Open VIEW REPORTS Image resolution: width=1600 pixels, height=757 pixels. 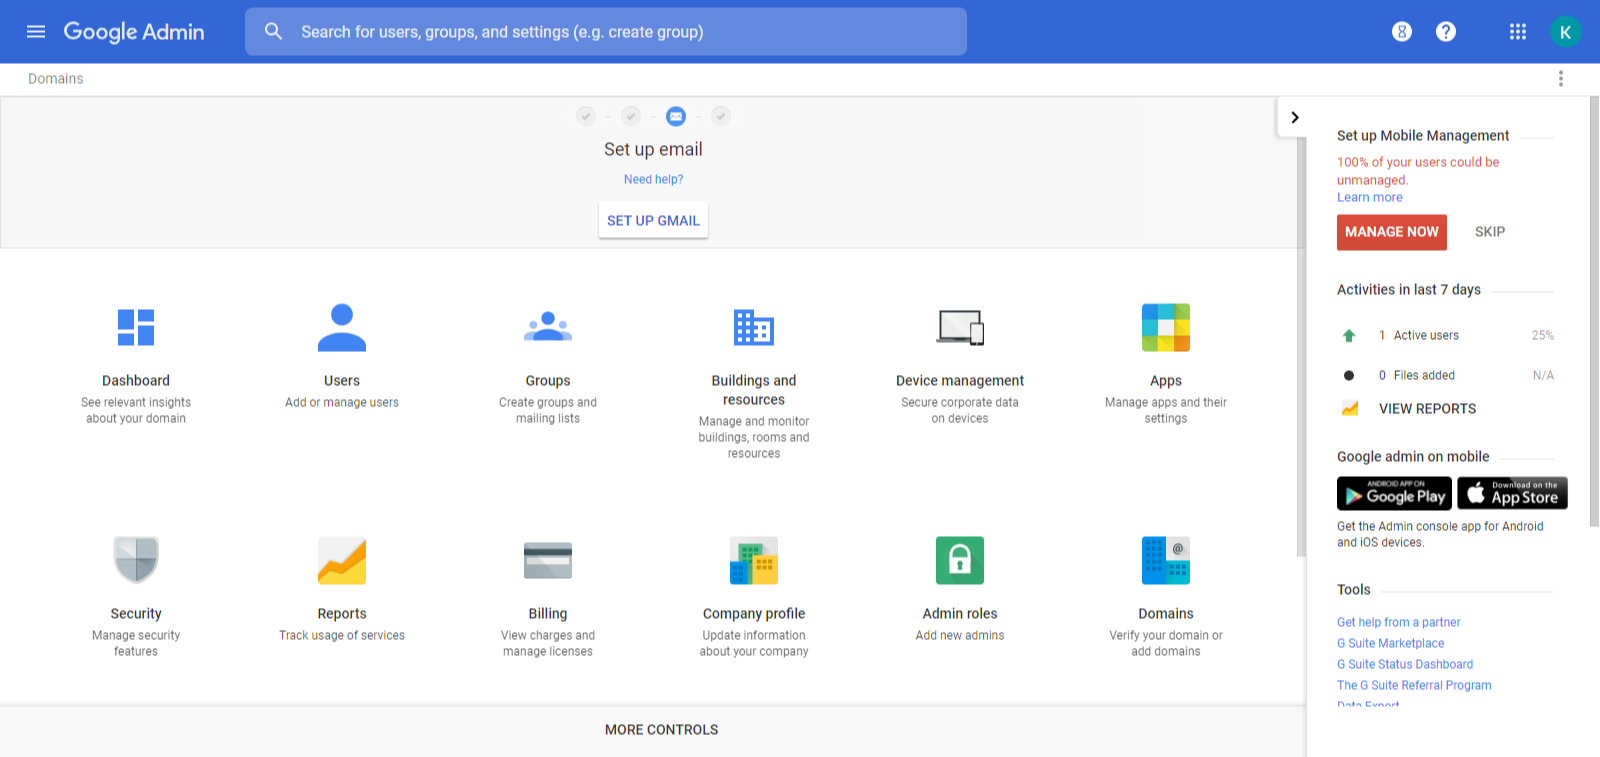tap(1427, 408)
